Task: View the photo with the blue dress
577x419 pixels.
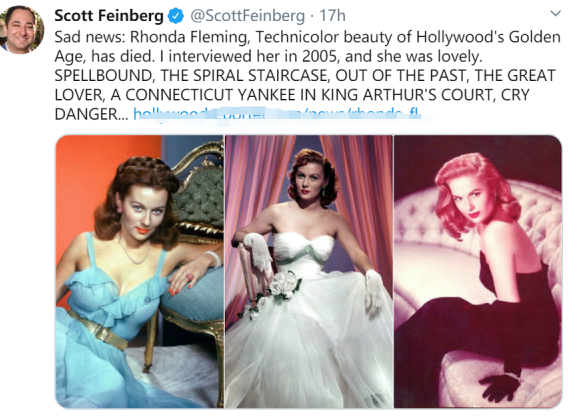Action: pos(139,271)
